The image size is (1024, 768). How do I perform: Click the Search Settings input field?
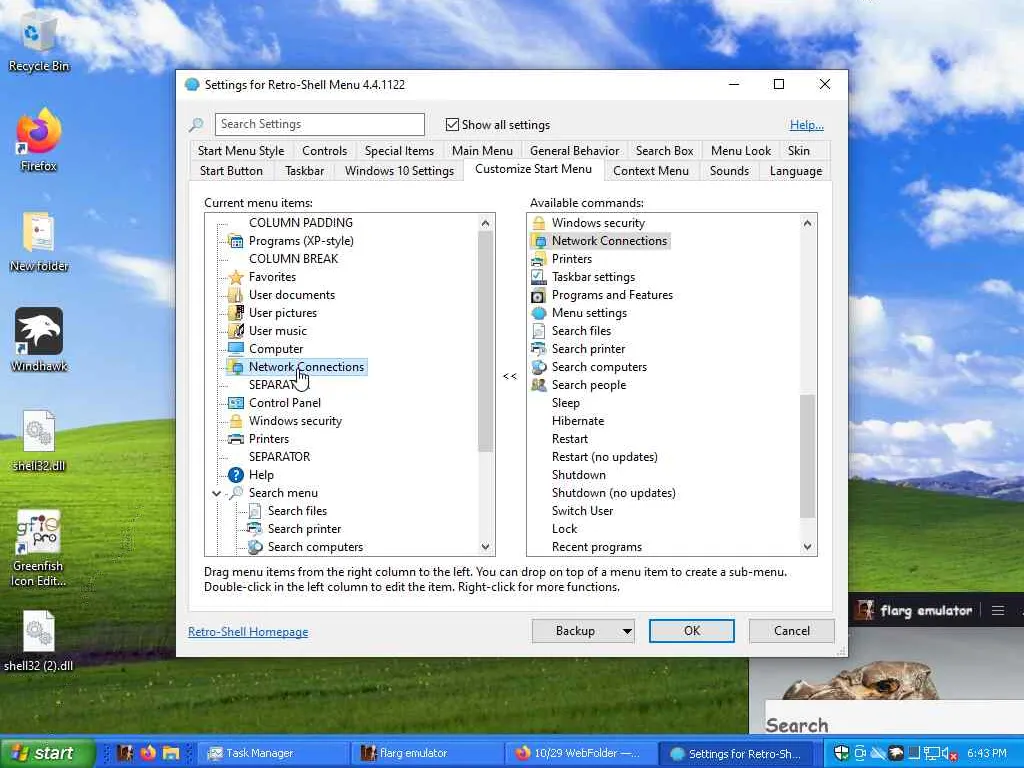(319, 124)
